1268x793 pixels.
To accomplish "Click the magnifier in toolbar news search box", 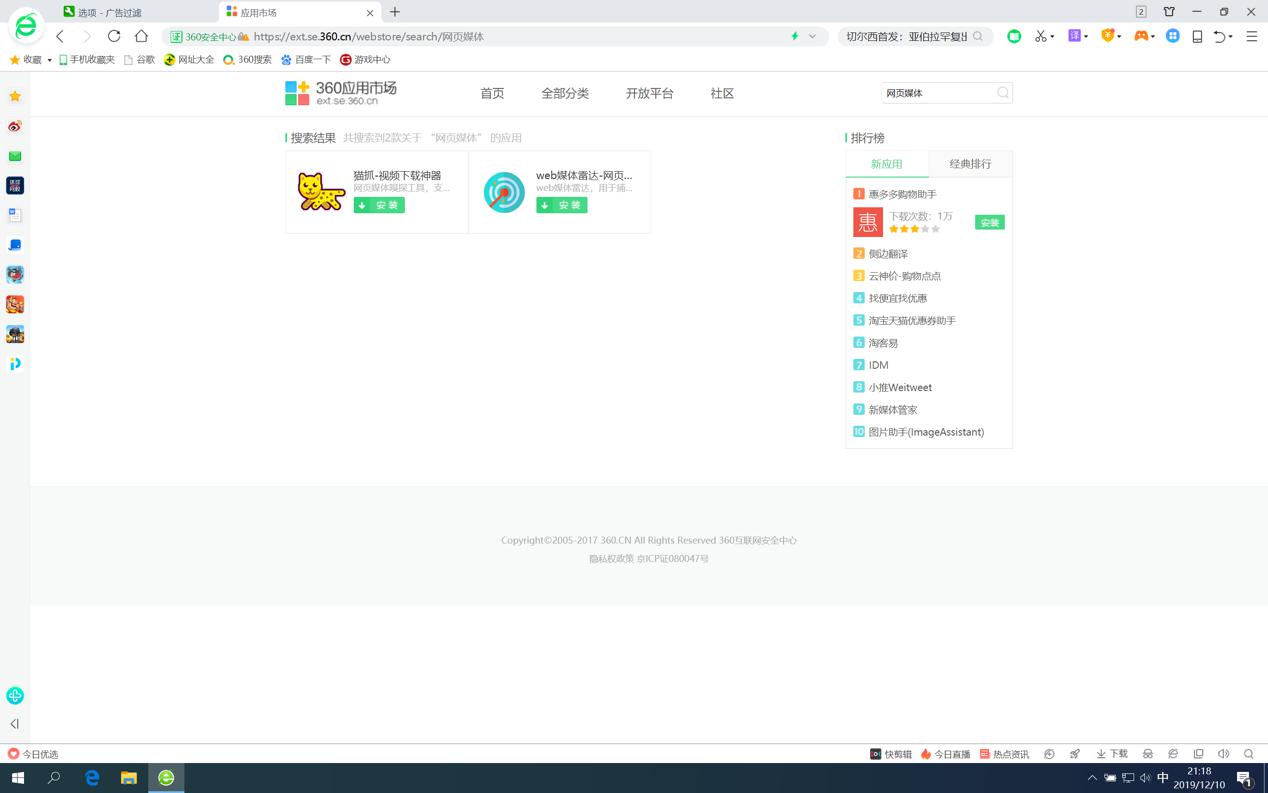I will coord(978,36).
